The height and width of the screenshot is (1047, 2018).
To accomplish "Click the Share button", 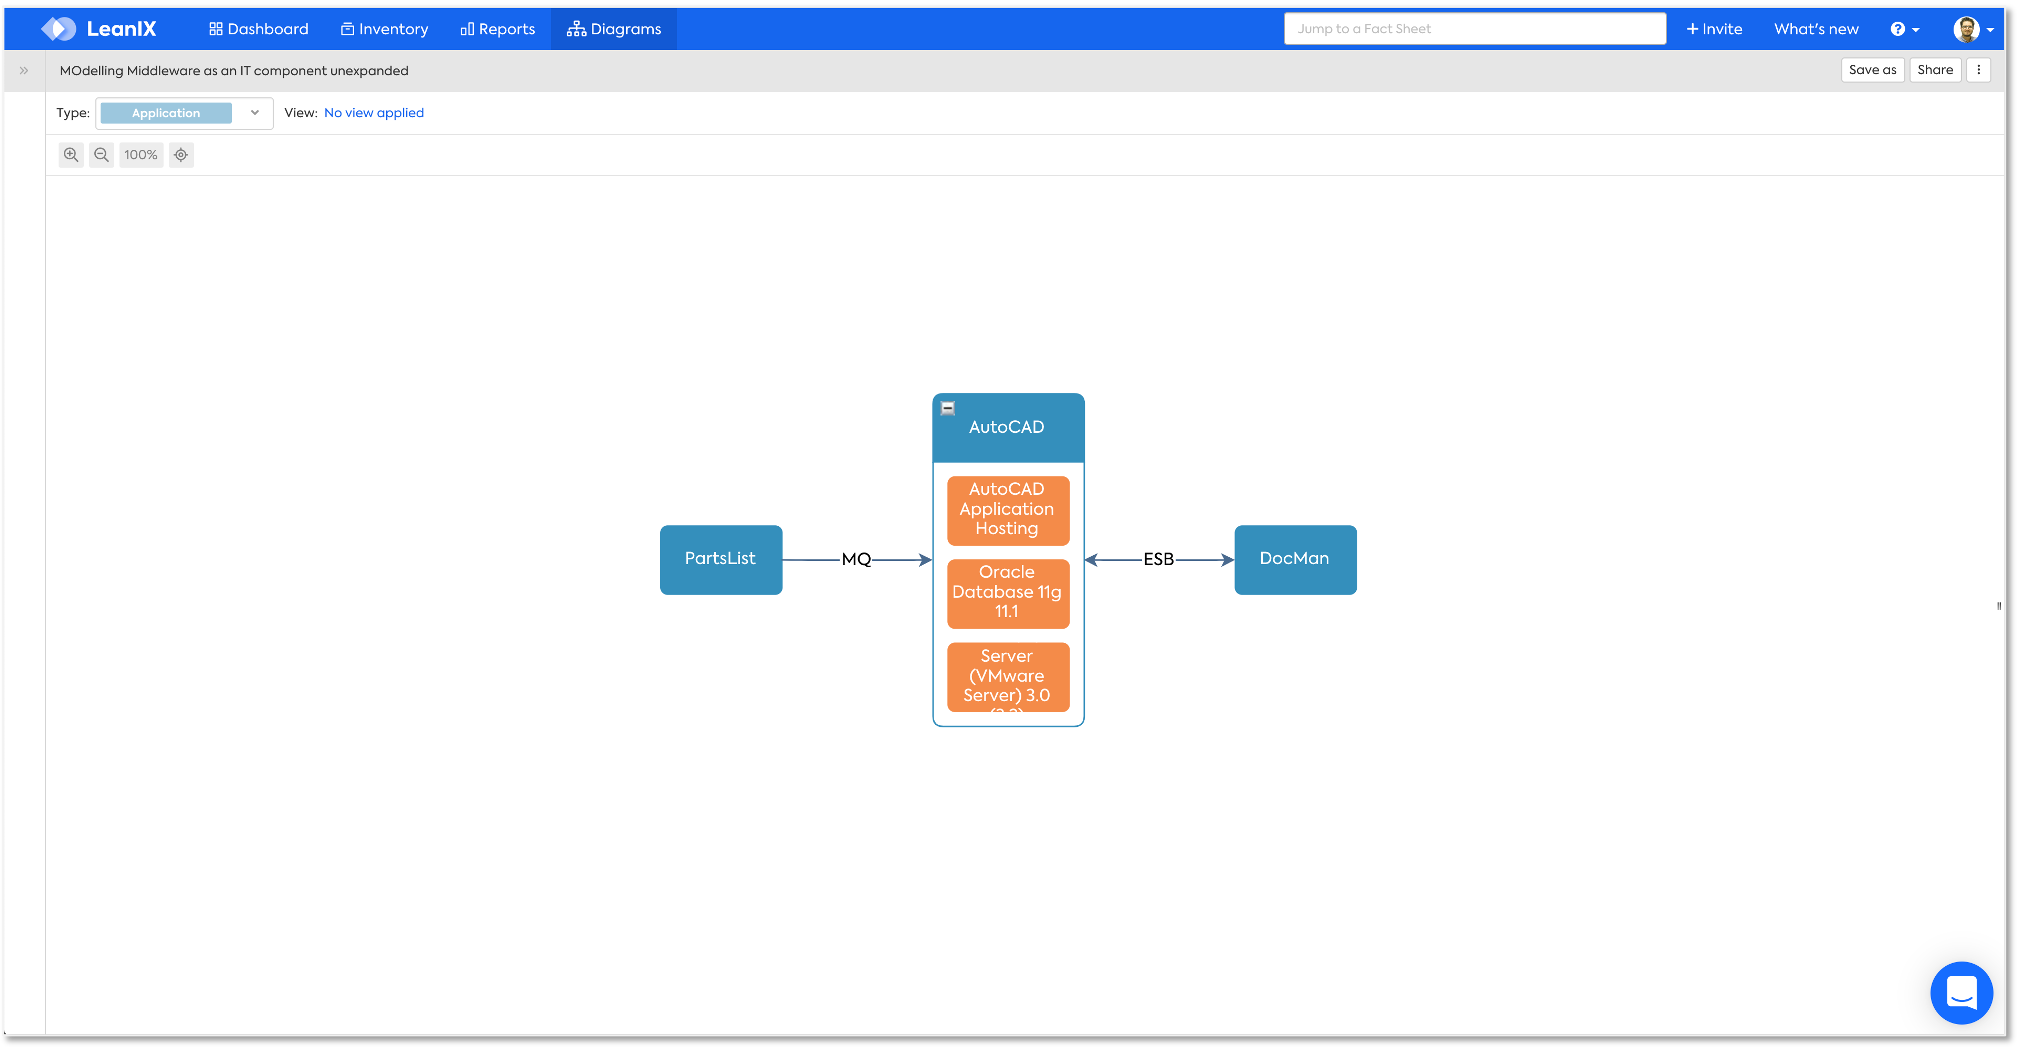I will click(x=1935, y=70).
